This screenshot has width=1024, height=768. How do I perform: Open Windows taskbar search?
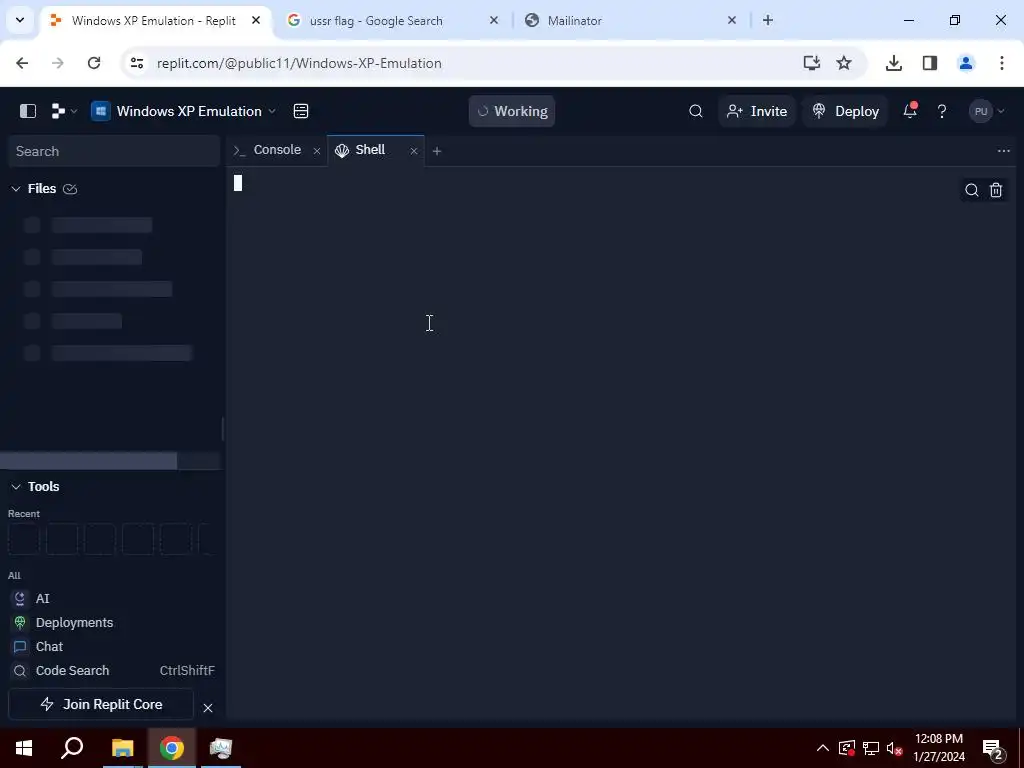[x=72, y=748]
